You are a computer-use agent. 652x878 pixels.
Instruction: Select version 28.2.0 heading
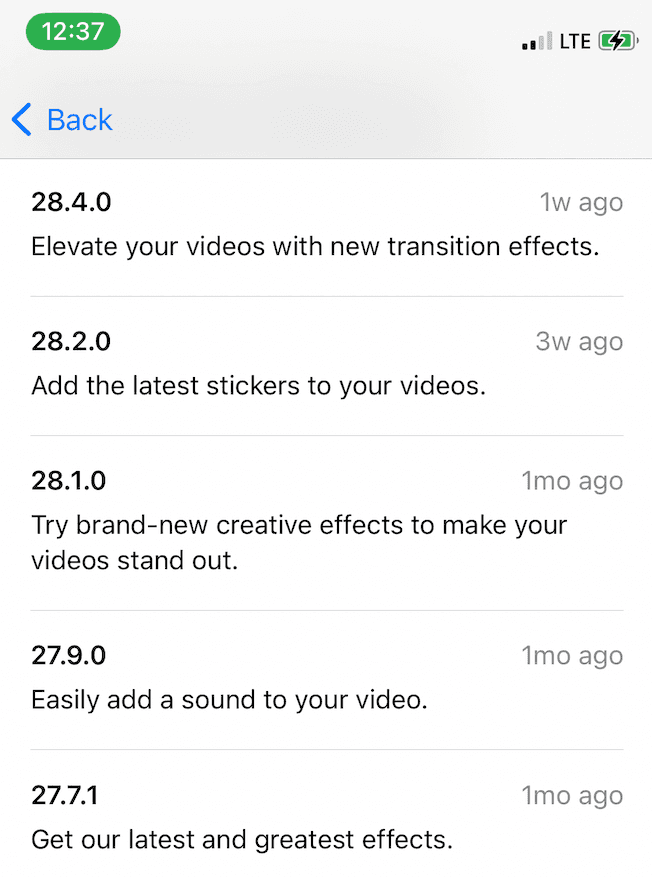pos(71,342)
